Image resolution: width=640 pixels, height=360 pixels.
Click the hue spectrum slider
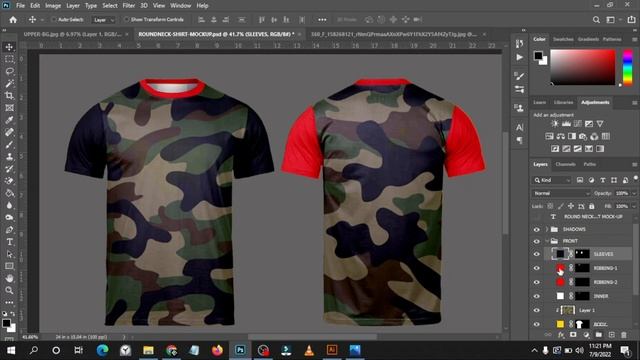click(628, 67)
